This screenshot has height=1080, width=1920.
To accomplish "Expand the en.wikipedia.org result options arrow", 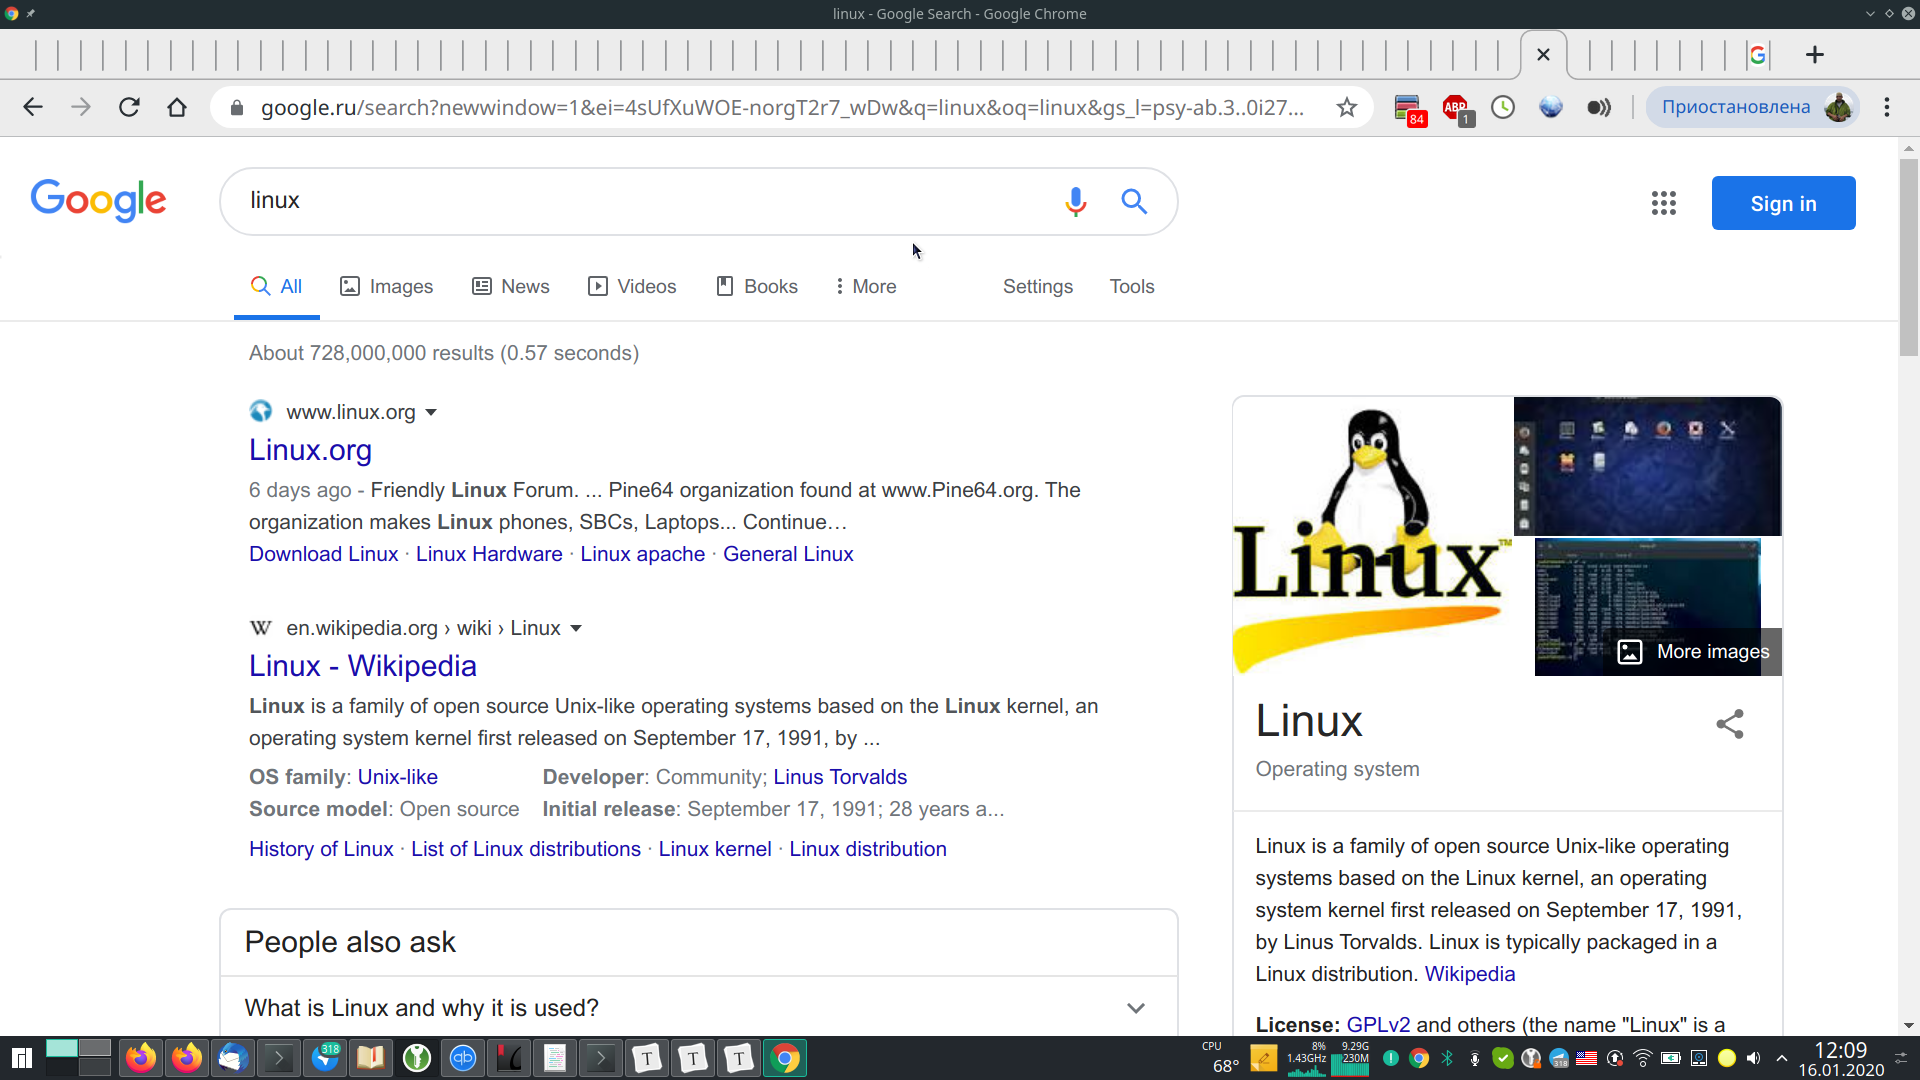I will click(x=576, y=628).
